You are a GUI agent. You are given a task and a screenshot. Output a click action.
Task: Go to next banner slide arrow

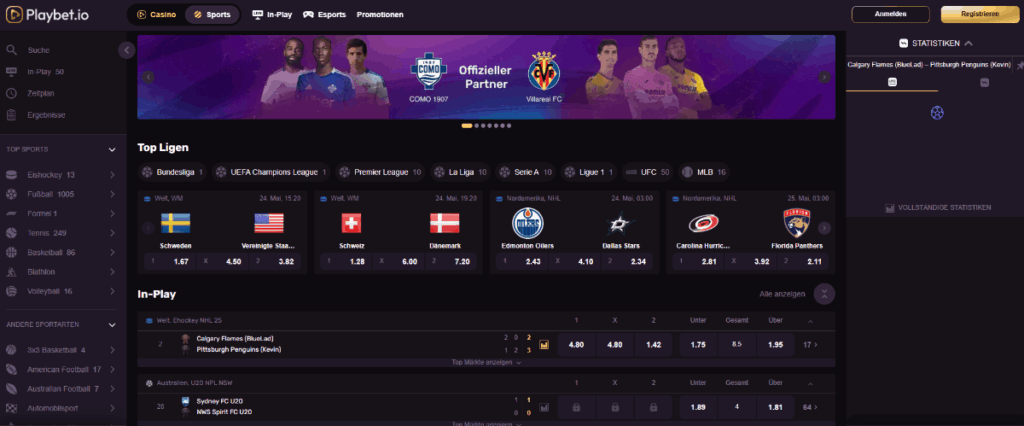pos(825,77)
